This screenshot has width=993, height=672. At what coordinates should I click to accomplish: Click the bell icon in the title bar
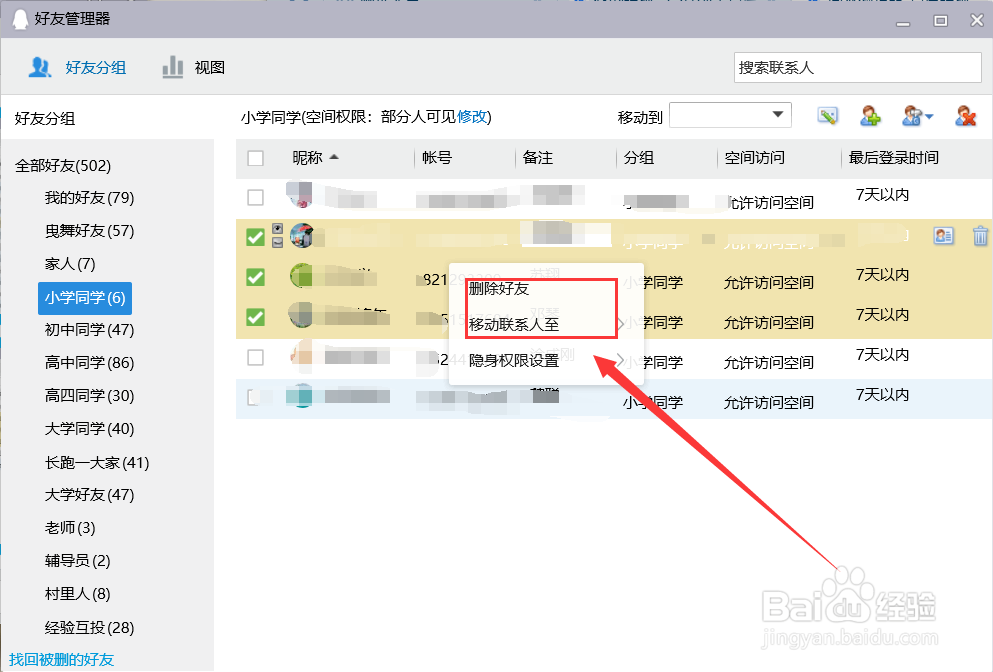(20, 19)
